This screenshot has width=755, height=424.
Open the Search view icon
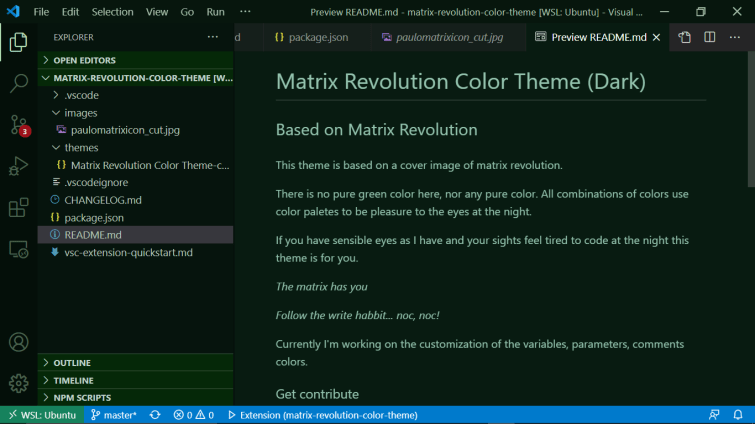click(x=18, y=83)
